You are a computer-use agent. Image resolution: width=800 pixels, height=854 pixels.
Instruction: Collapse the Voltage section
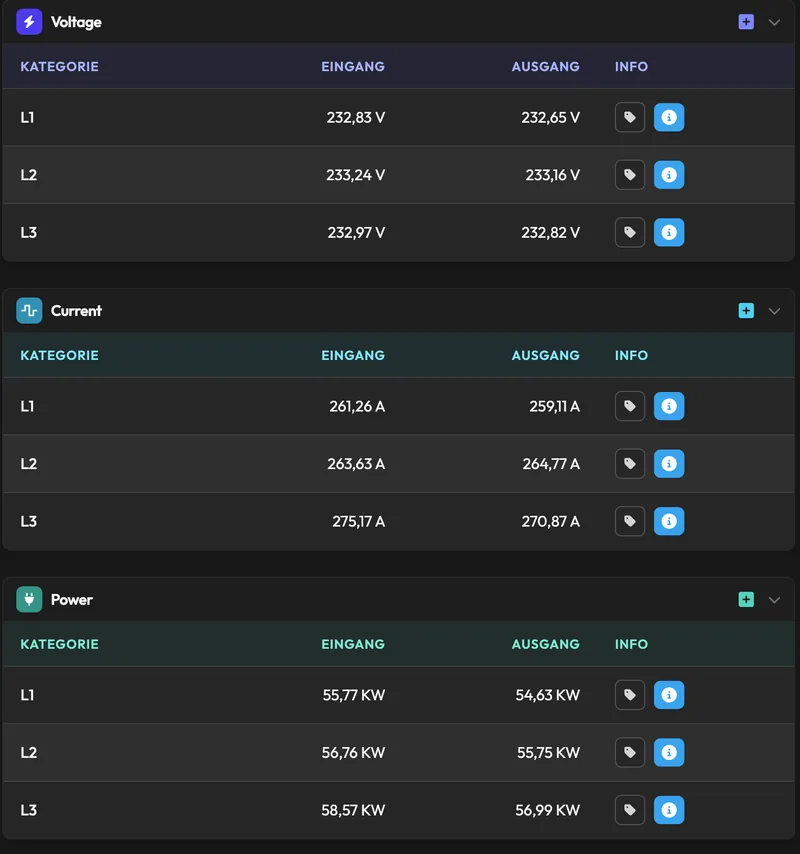[x=774, y=22]
